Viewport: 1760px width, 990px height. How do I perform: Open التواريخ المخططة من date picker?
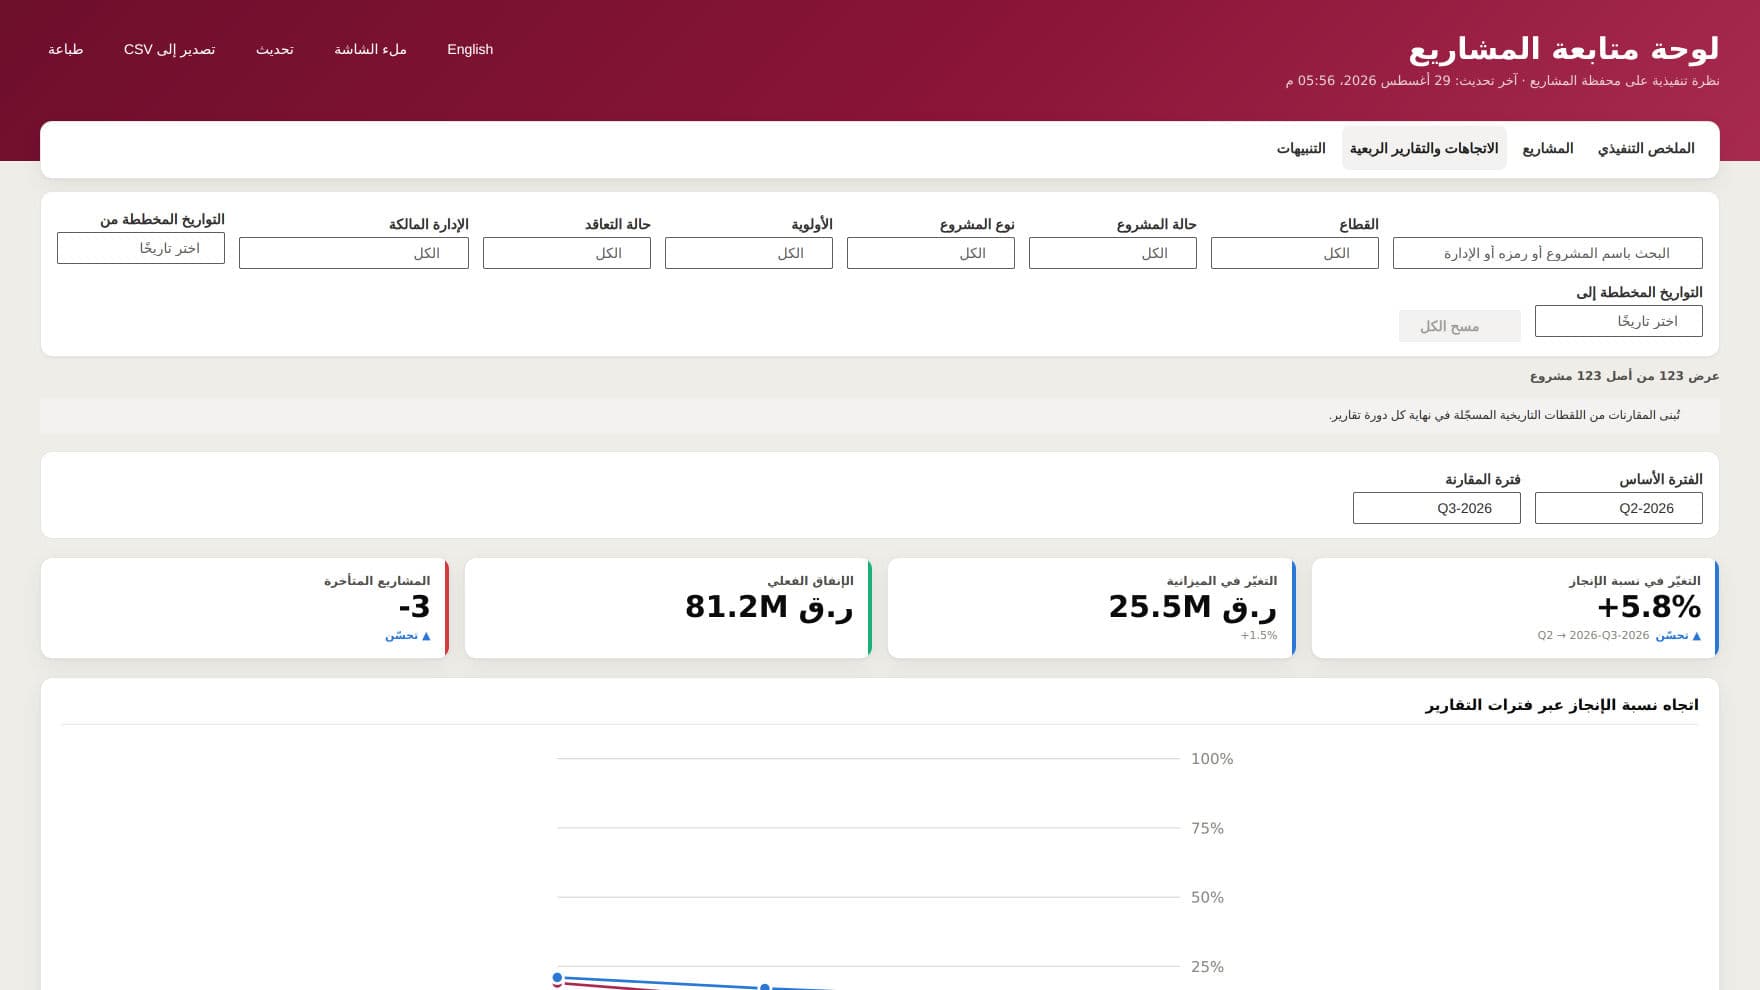click(x=141, y=248)
